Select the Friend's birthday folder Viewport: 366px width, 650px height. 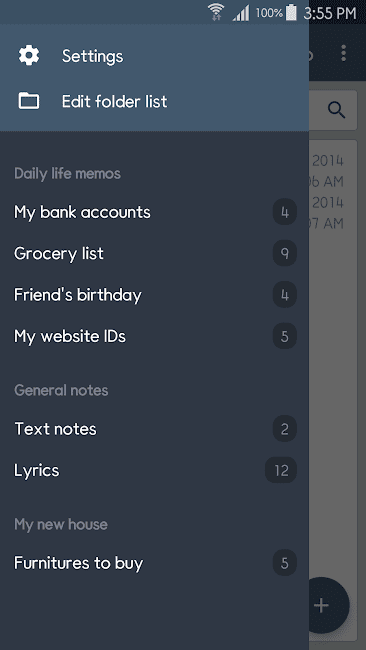point(155,295)
